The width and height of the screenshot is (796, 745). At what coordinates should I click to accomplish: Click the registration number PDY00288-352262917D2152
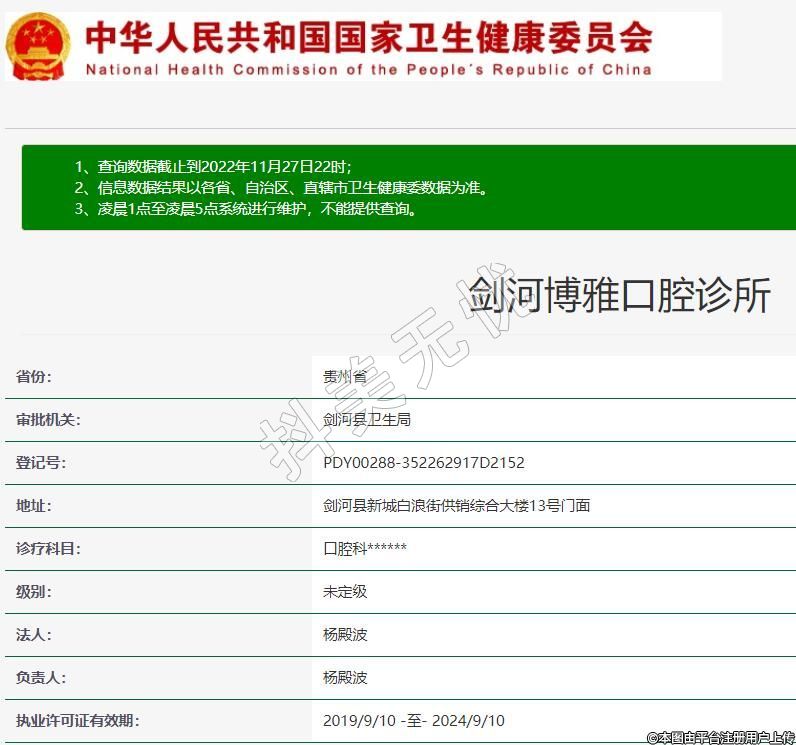tap(423, 463)
